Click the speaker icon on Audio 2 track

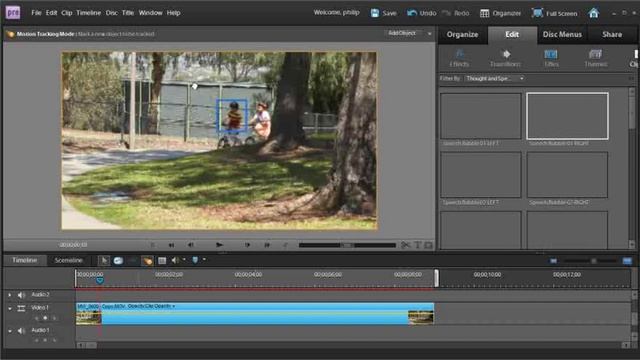click(x=21, y=295)
